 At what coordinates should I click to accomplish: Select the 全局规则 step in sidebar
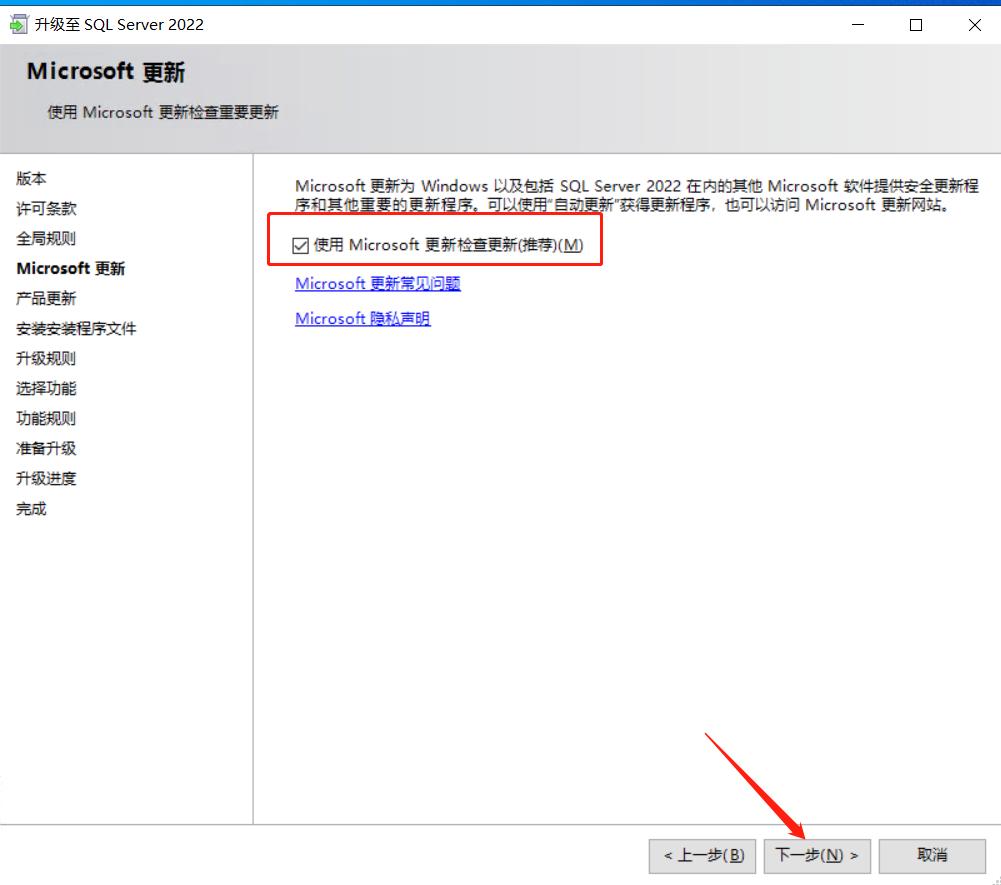46,238
